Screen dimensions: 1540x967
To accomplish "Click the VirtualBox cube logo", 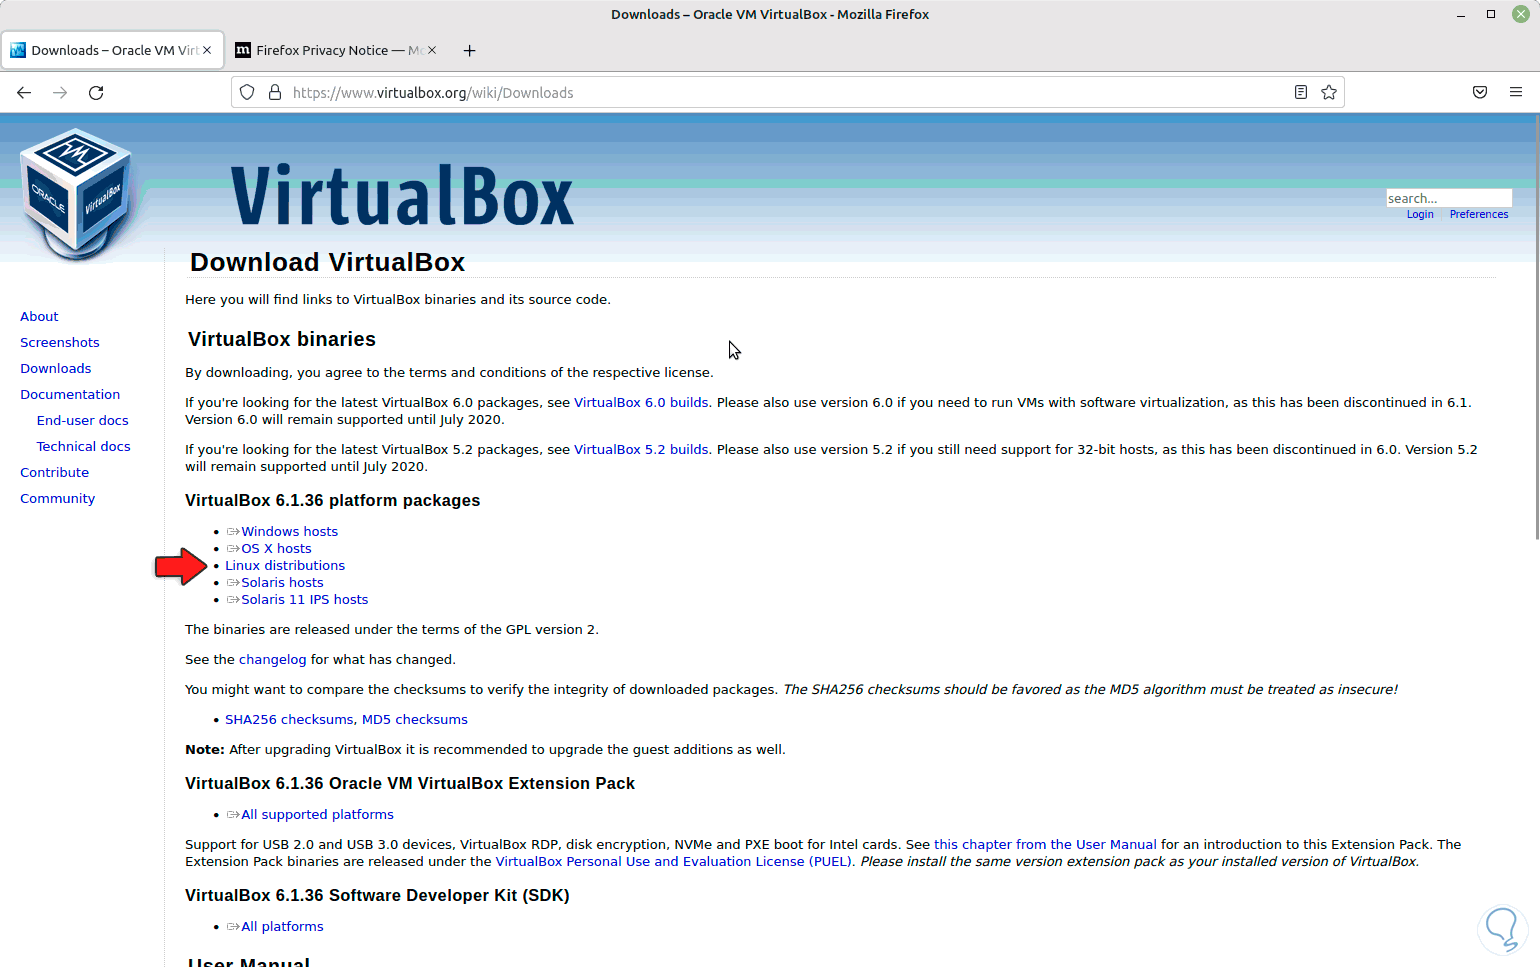I will pos(77,193).
